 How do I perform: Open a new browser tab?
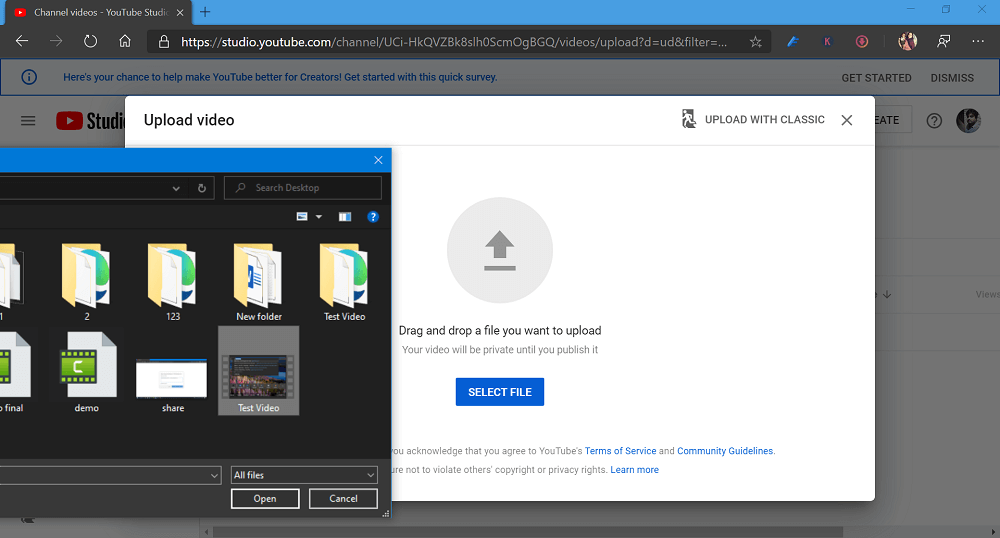(205, 12)
